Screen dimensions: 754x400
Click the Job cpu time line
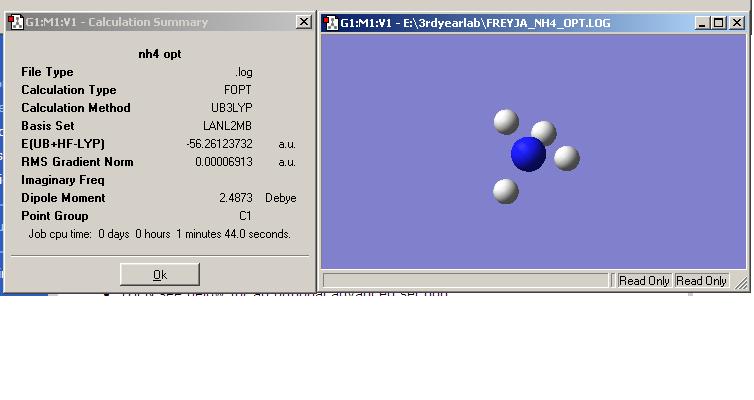pos(159,234)
